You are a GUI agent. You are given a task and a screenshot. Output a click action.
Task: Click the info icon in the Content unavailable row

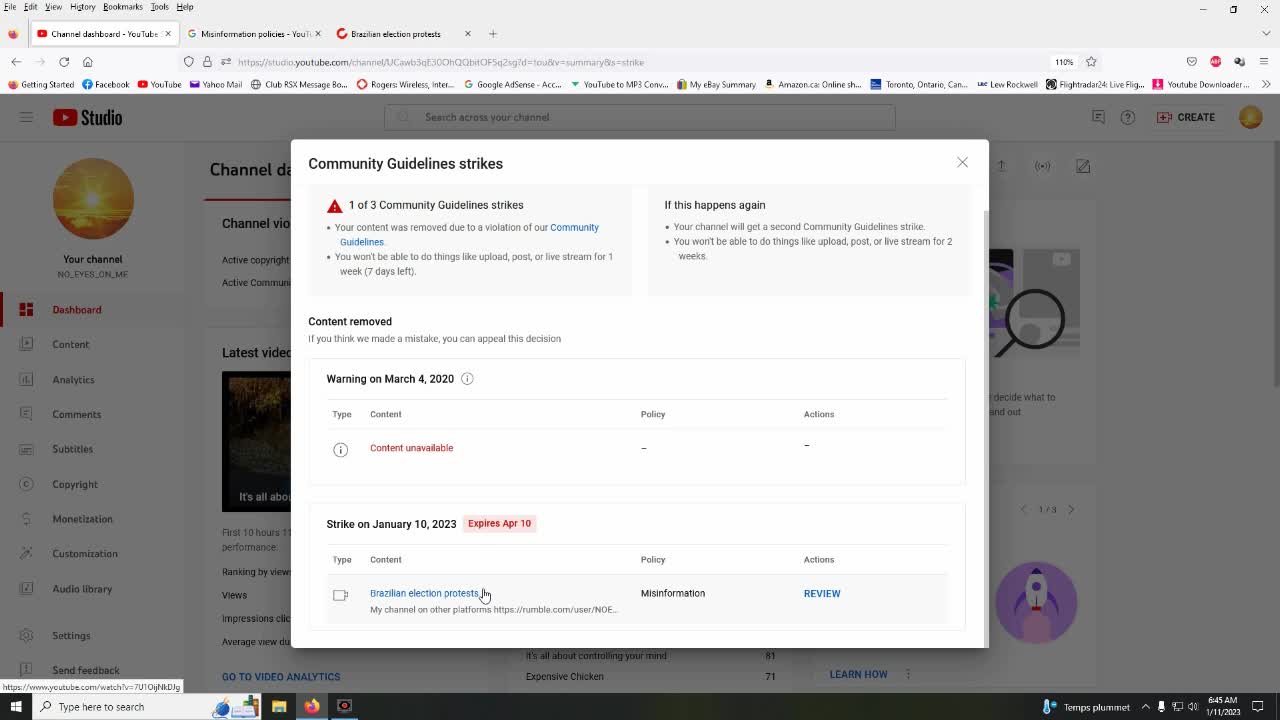[x=340, y=449]
